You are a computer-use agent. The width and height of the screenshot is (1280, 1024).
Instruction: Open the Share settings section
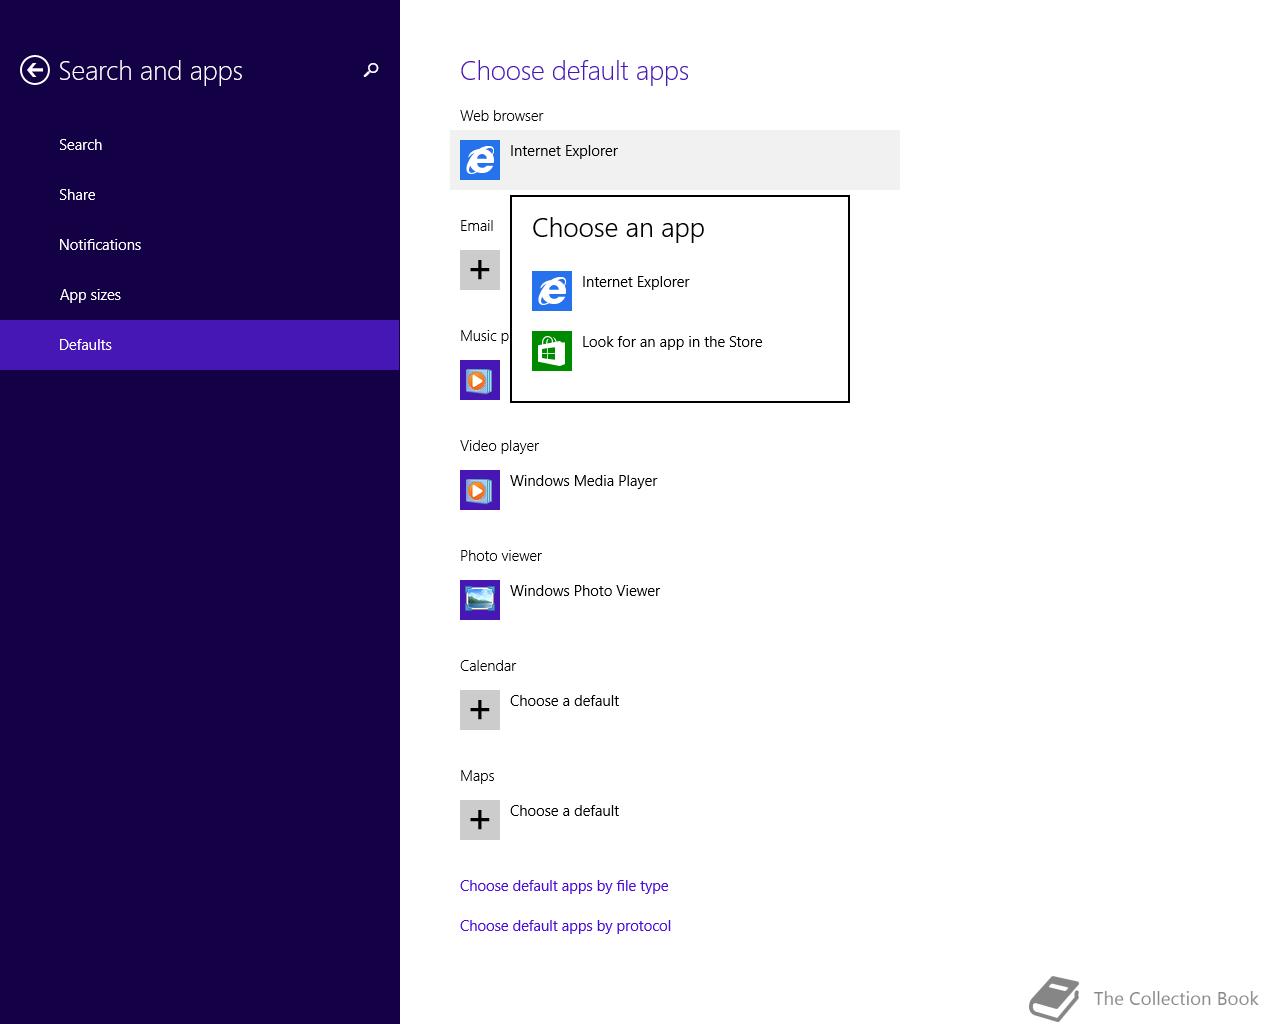(200, 195)
